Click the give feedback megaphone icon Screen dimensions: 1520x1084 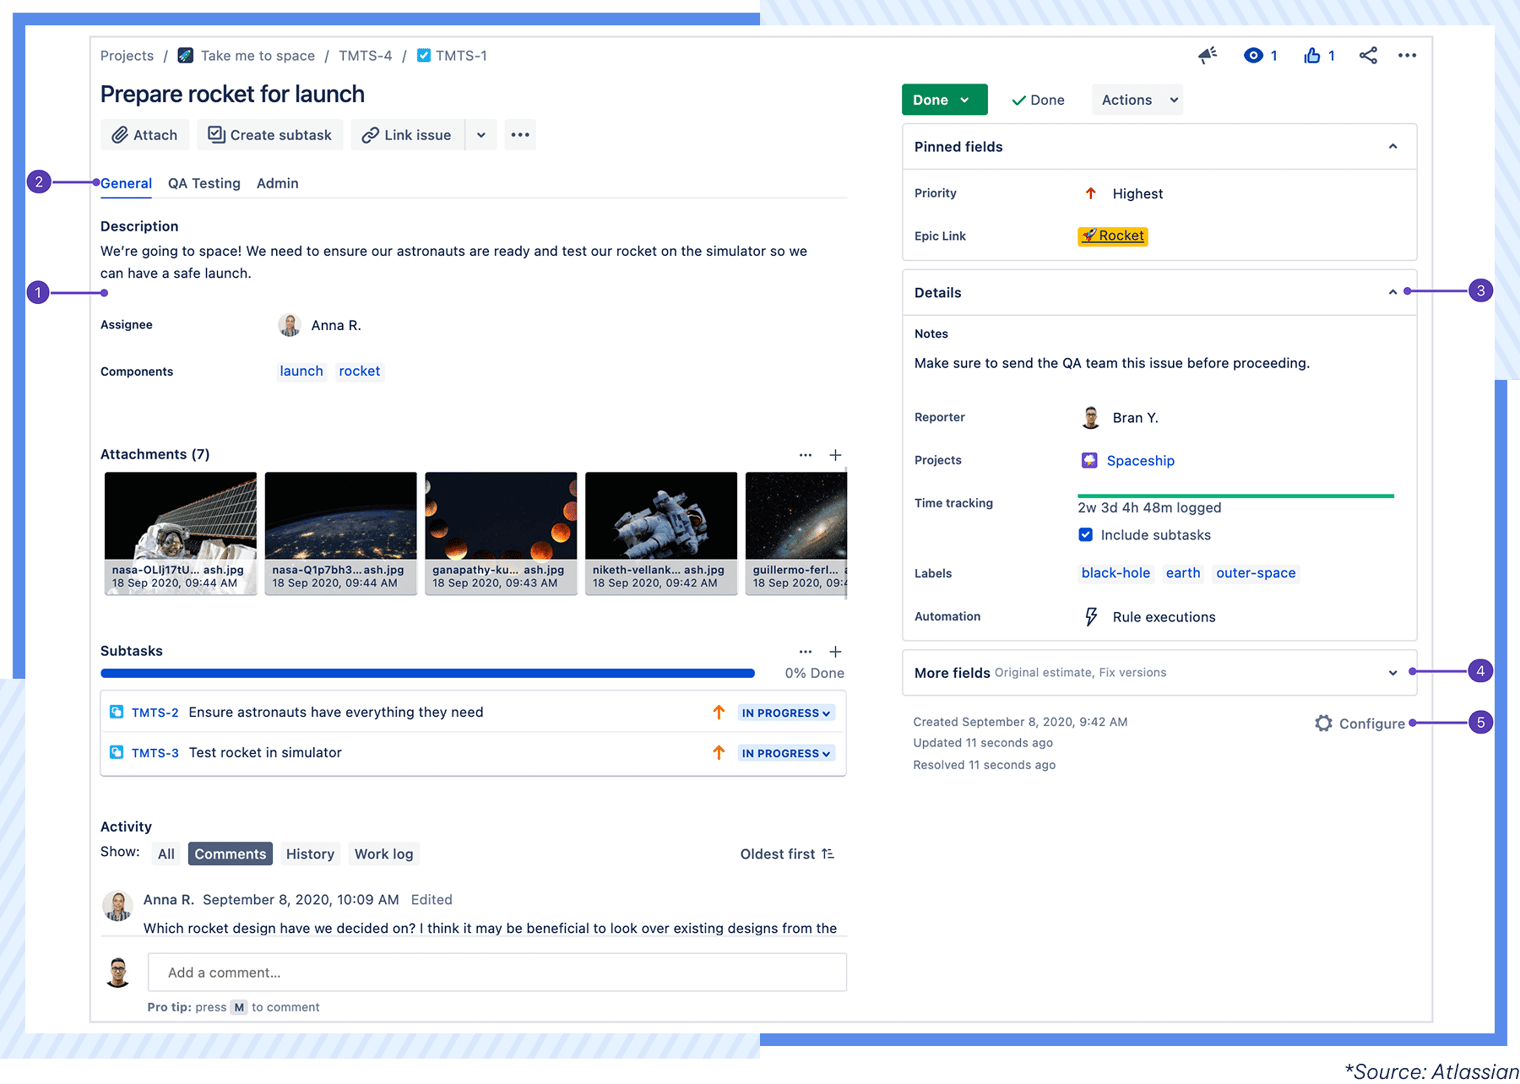click(x=1207, y=55)
